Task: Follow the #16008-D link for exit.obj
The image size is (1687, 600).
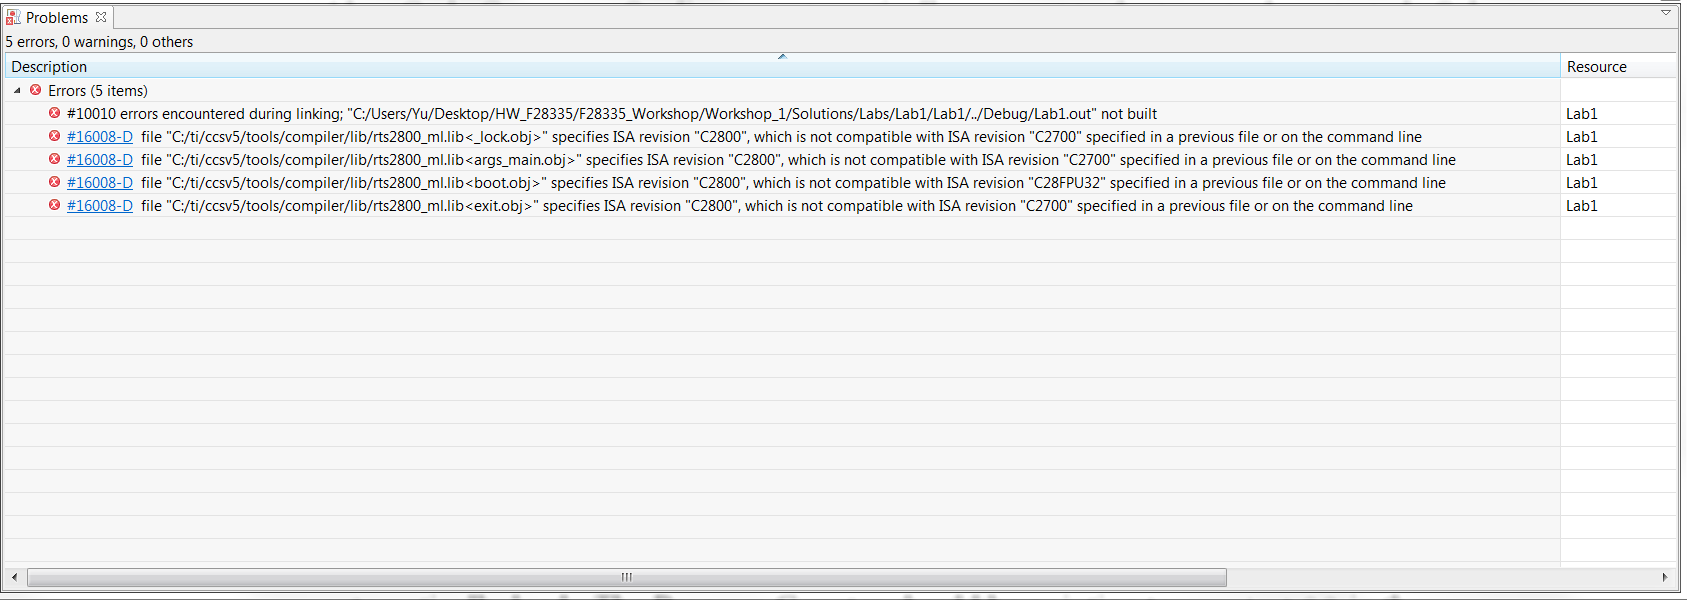Action: (99, 206)
